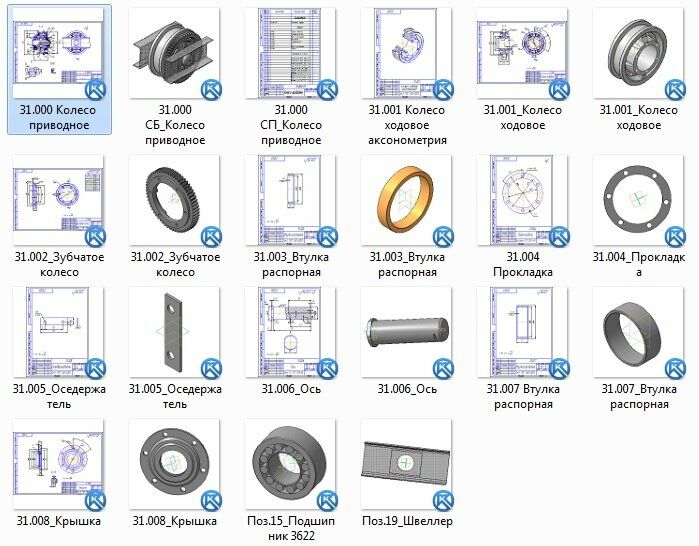The image size is (699, 546).
Task: Select the 31.001_Колесо ходовое 3D wheel model
Action: pos(638,53)
